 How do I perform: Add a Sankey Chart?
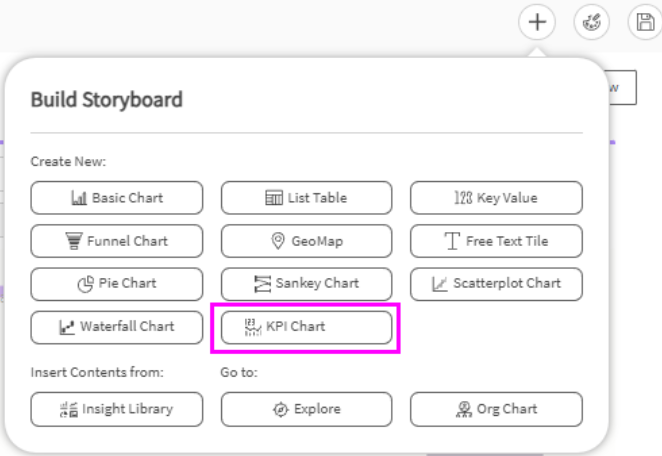pos(306,283)
